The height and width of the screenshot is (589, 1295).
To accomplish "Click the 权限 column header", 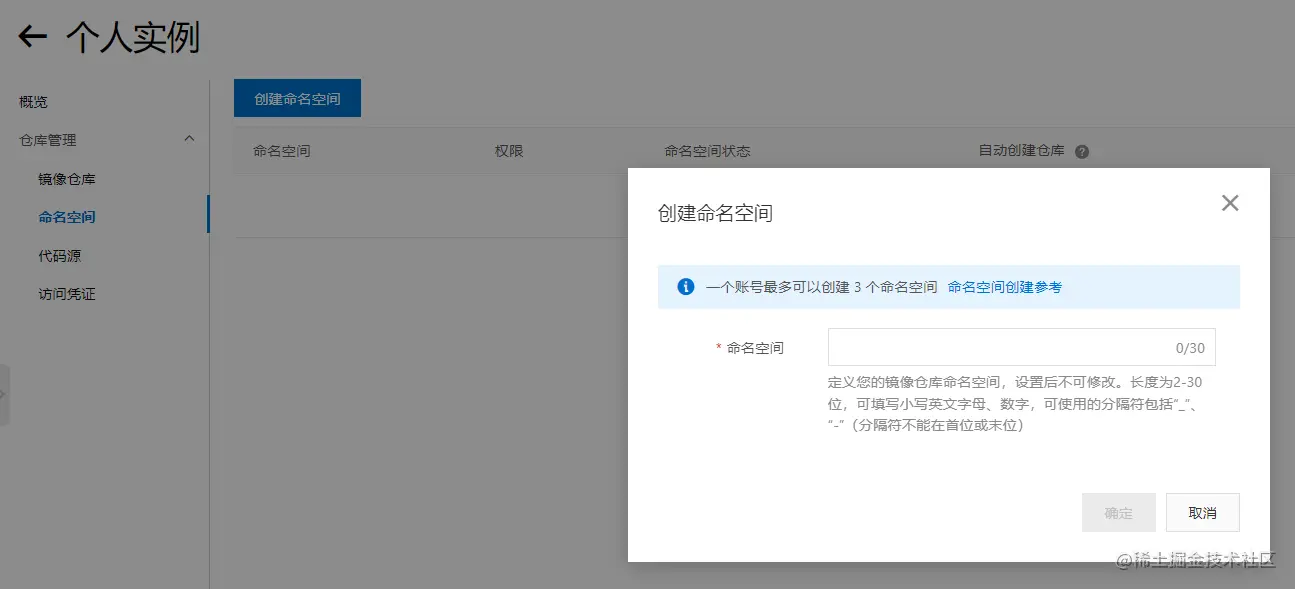I will coord(509,151).
